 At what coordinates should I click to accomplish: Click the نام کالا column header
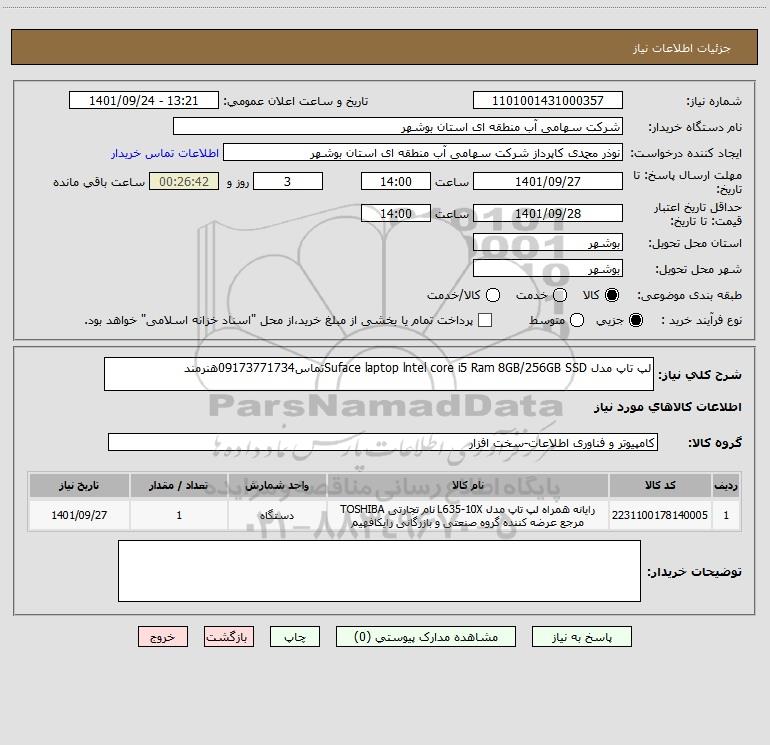point(468,485)
